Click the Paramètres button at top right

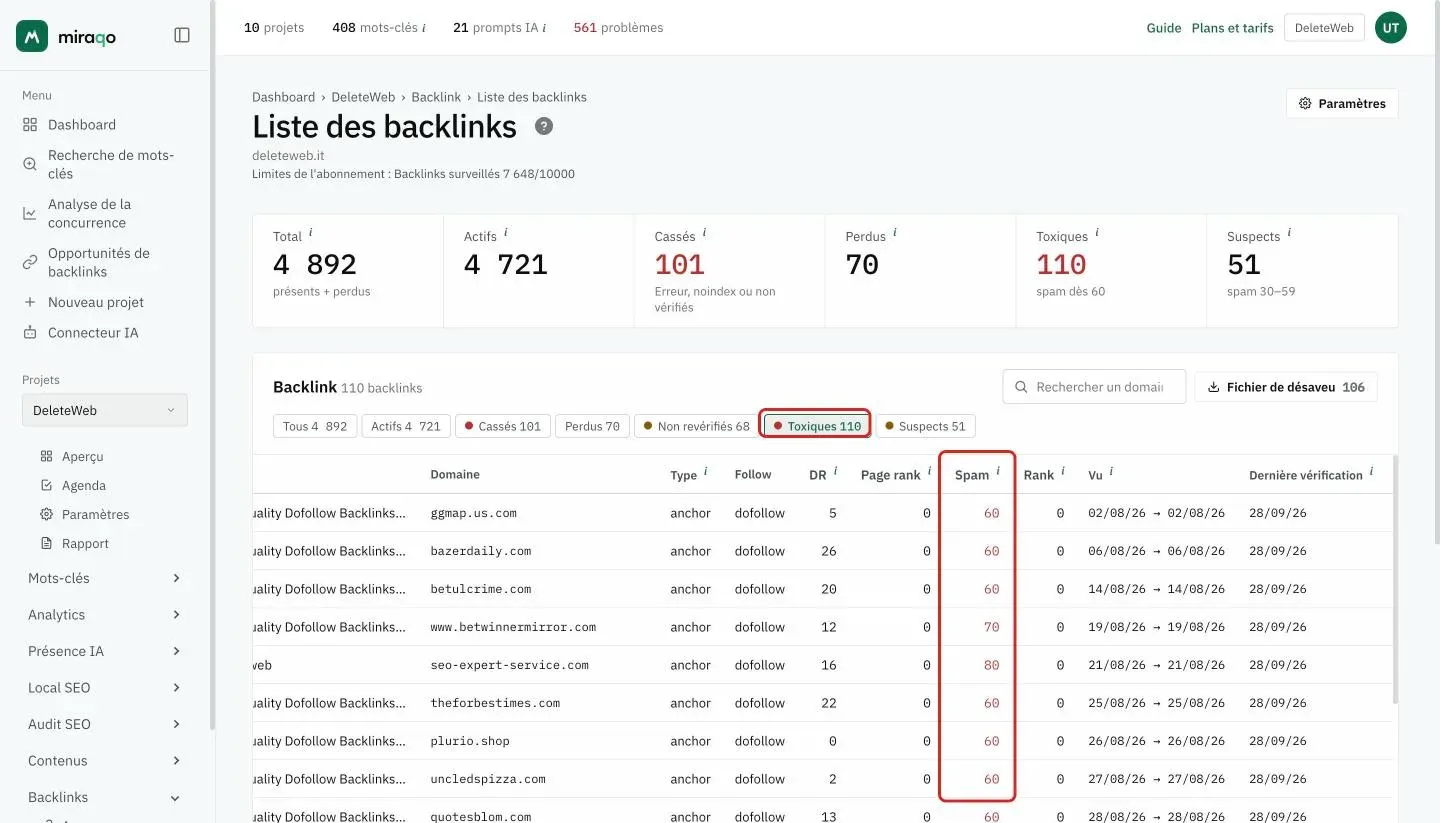(1342, 104)
